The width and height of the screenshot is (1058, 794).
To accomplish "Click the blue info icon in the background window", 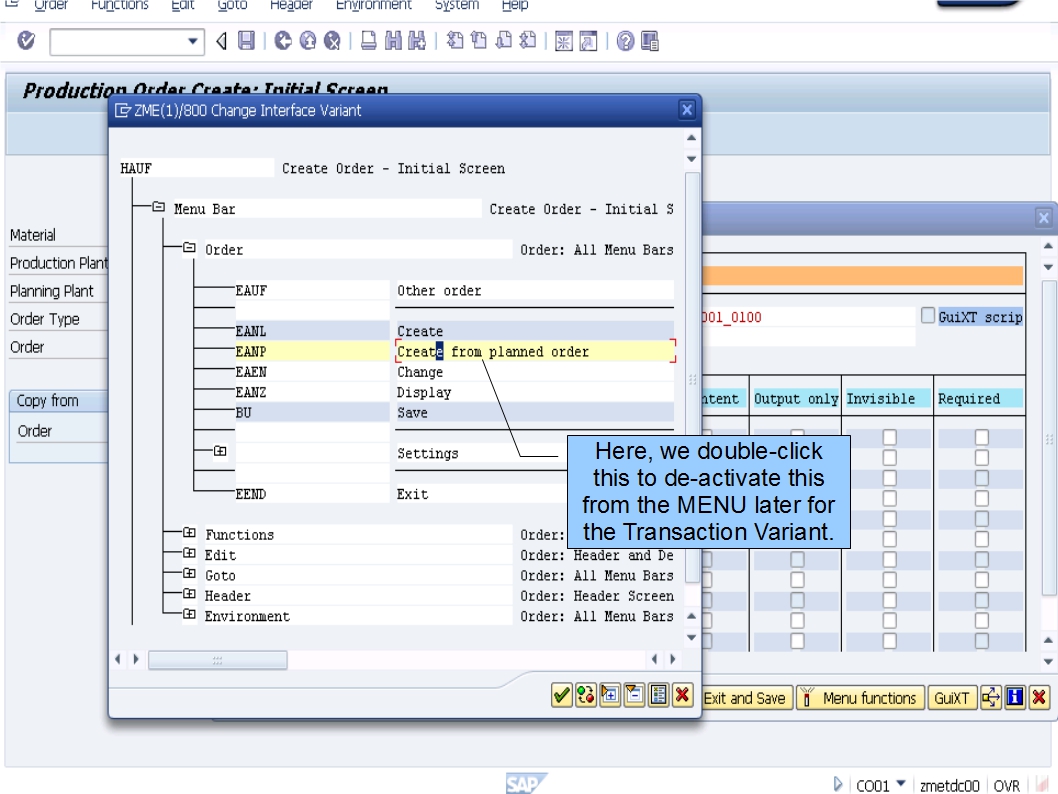I will [1015, 698].
